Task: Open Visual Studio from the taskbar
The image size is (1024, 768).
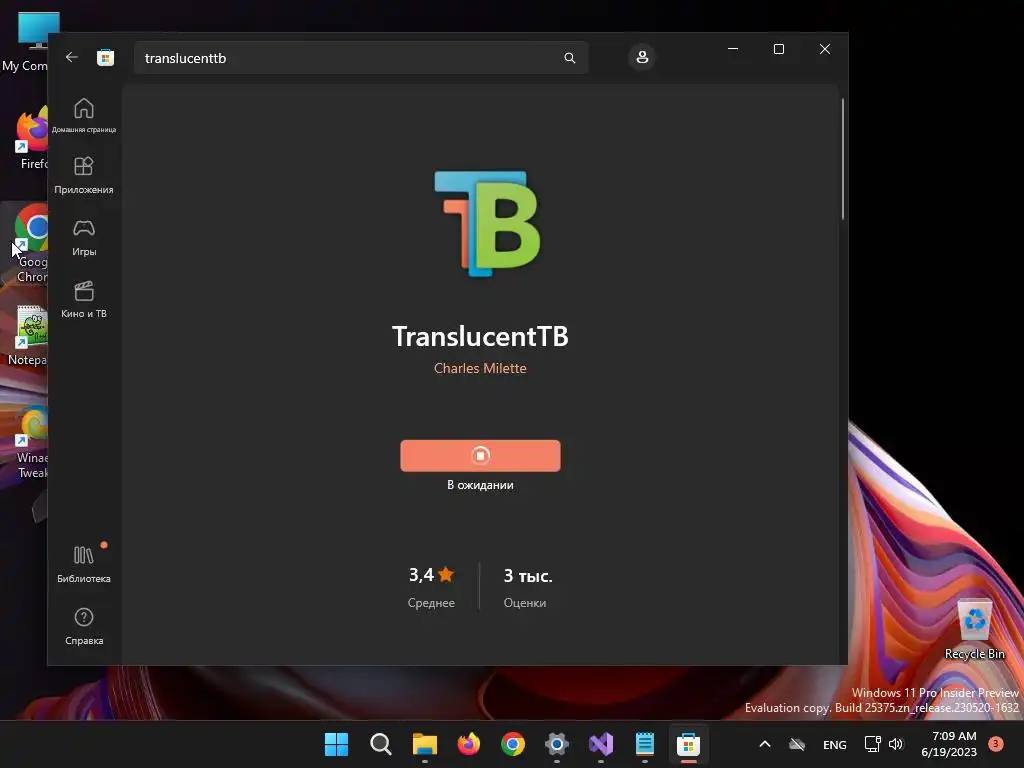Action: pyautogui.click(x=601, y=744)
